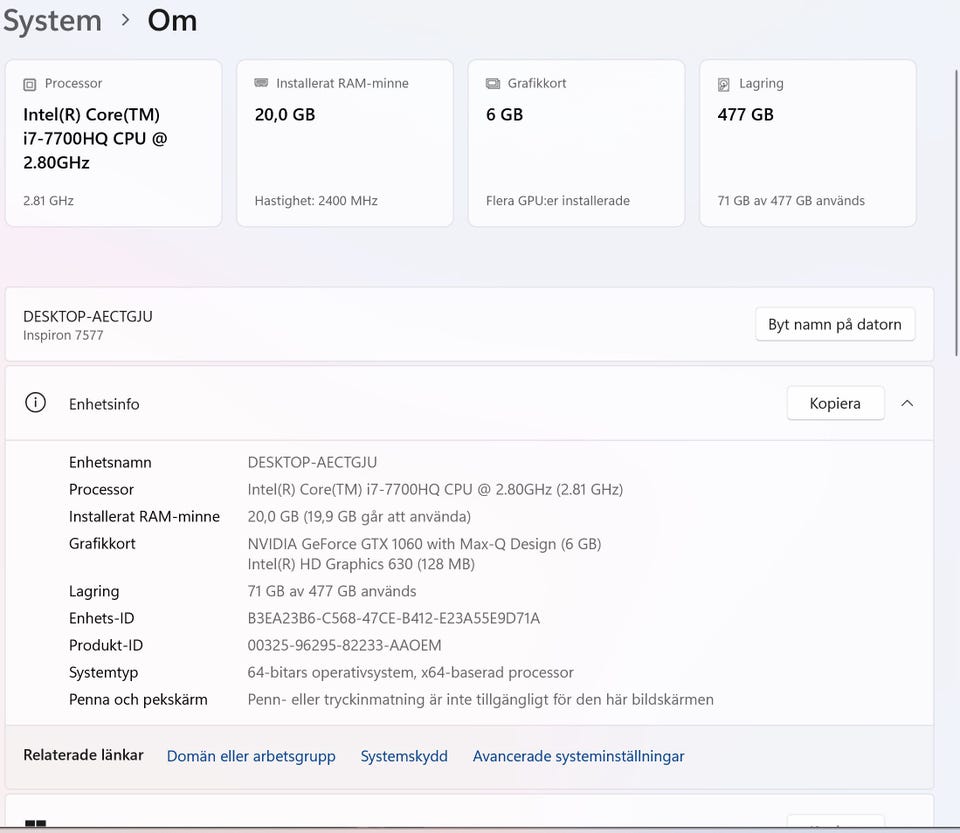Click the Inspiron 7577 model name
This screenshot has height=833, width=960.
[x=63, y=335]
